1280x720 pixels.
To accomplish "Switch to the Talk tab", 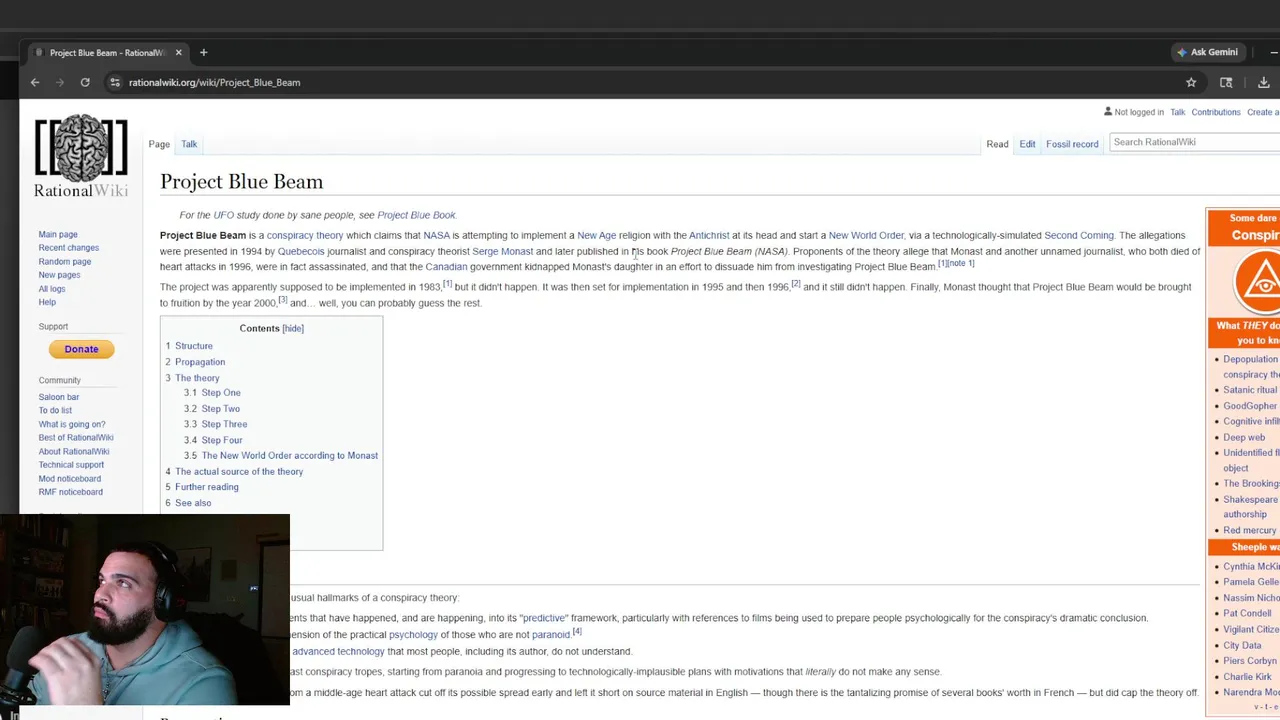I will click(x=189, y=144).
